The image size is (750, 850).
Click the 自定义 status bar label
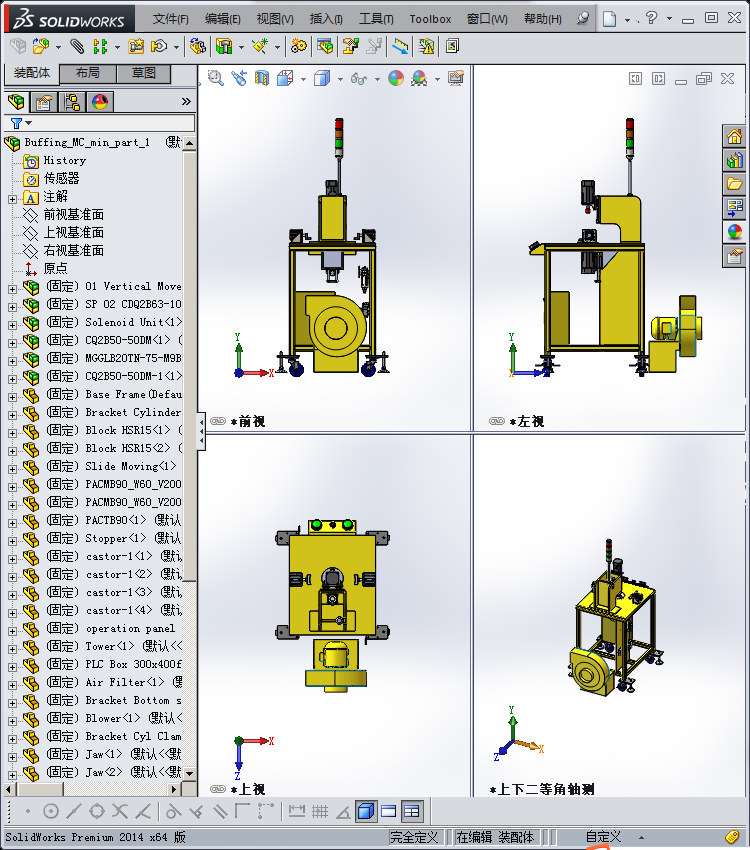(603, 837)
